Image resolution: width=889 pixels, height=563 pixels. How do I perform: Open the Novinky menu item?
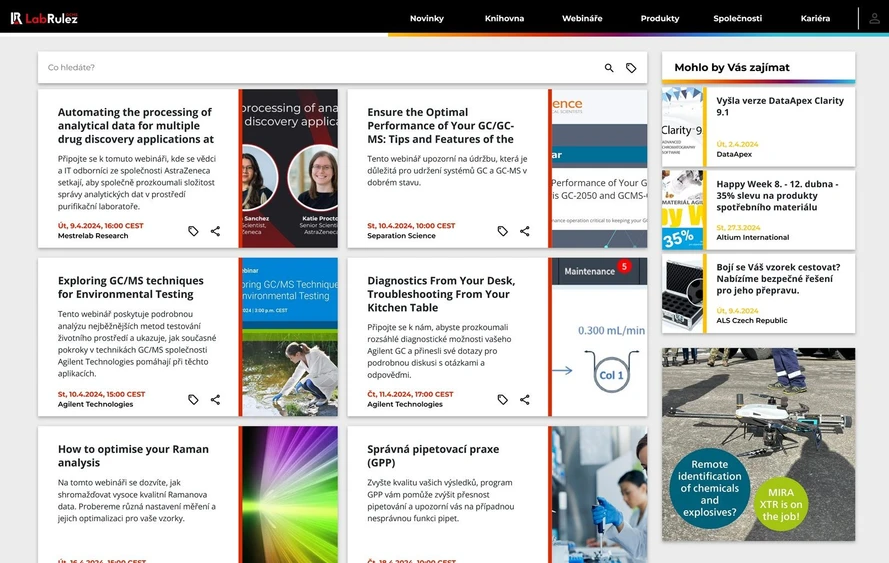tap(427, 18)
